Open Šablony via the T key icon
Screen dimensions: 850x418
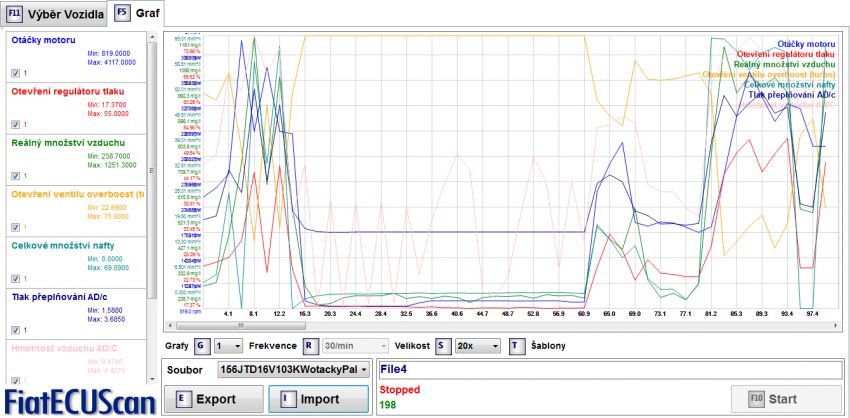coord(516,345)
